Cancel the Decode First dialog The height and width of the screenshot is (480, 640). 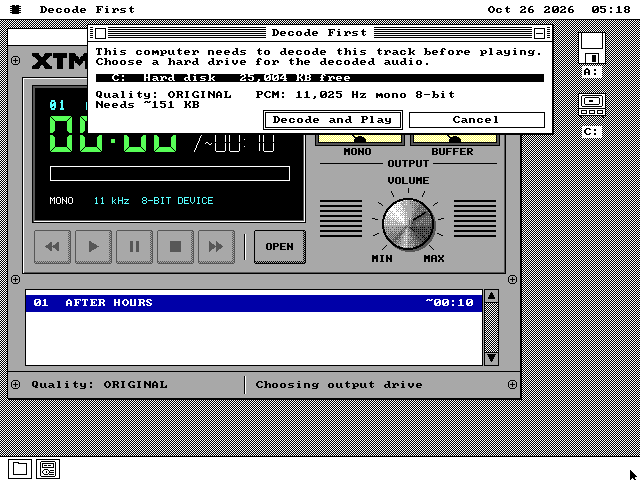476,120
